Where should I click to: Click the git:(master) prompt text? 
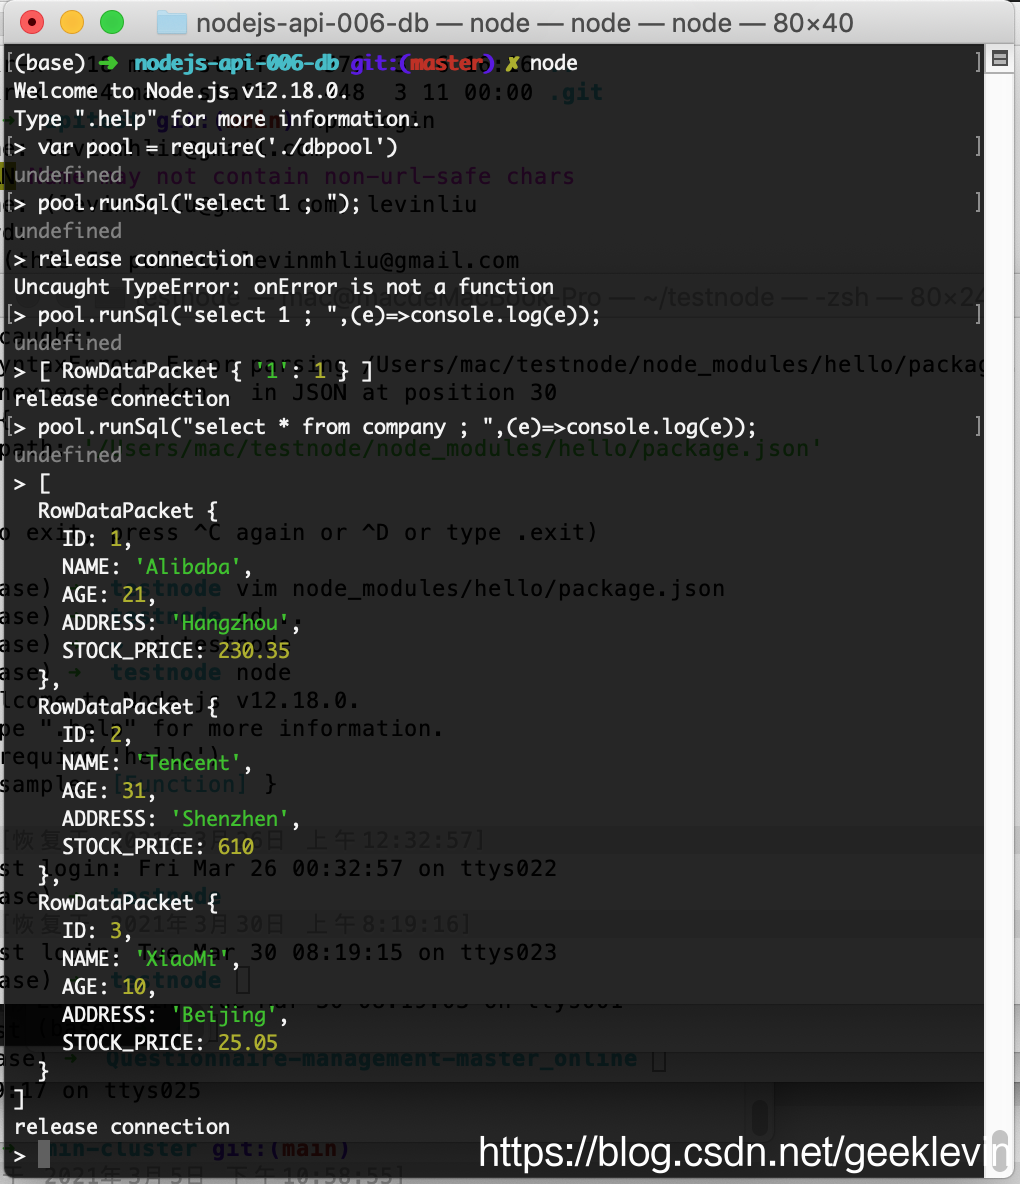coord(422,63)
